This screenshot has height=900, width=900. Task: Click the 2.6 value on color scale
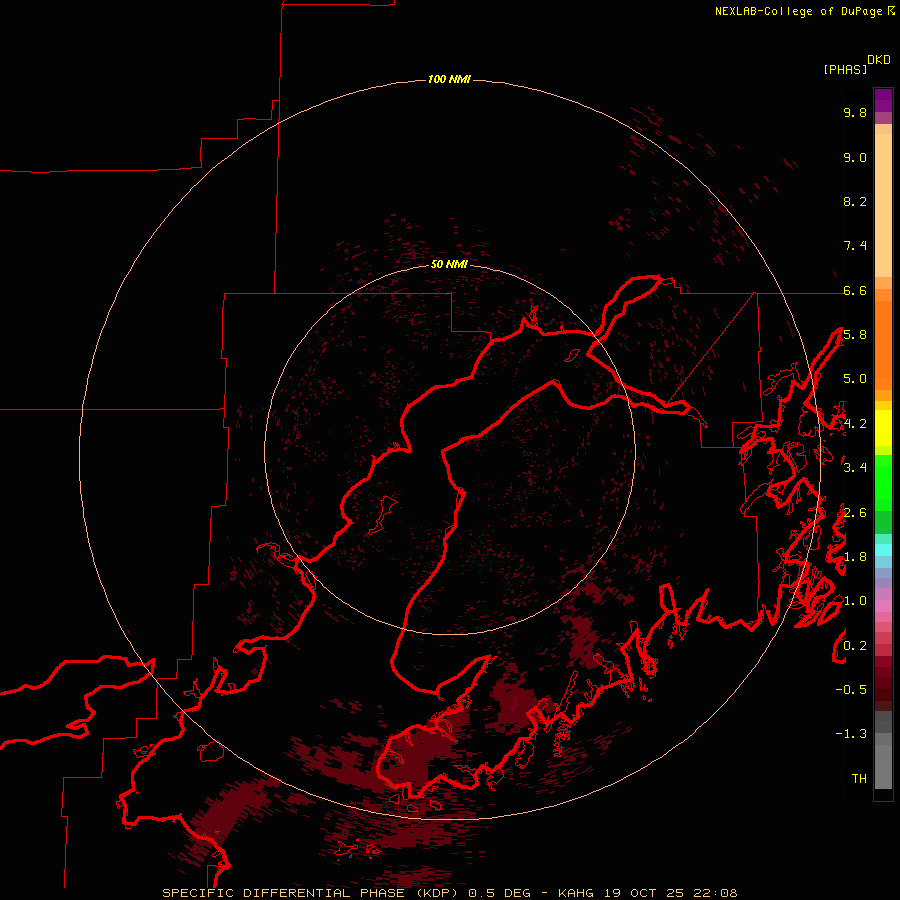pyautogui.click(x=855, y=513)
